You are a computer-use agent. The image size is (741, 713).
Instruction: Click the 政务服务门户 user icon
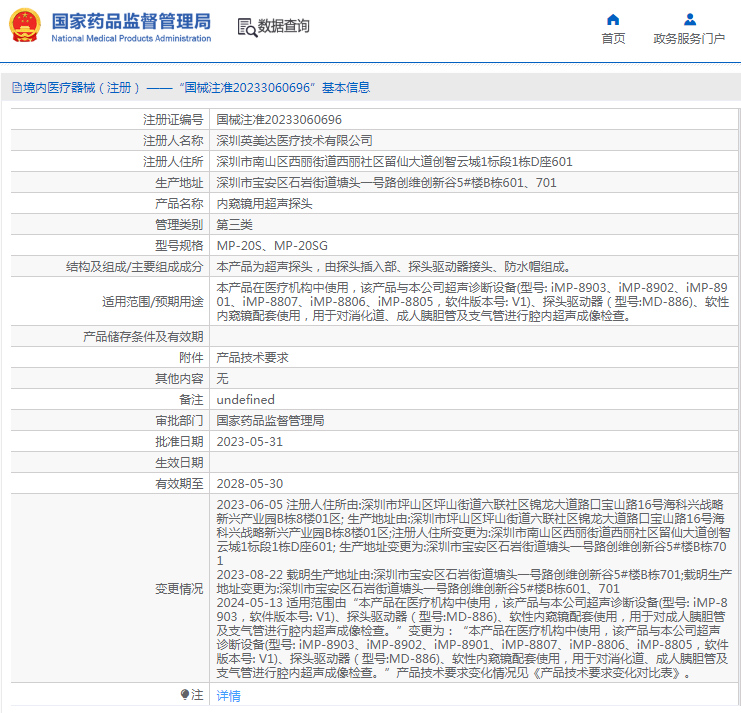click(x=689, y=19)
